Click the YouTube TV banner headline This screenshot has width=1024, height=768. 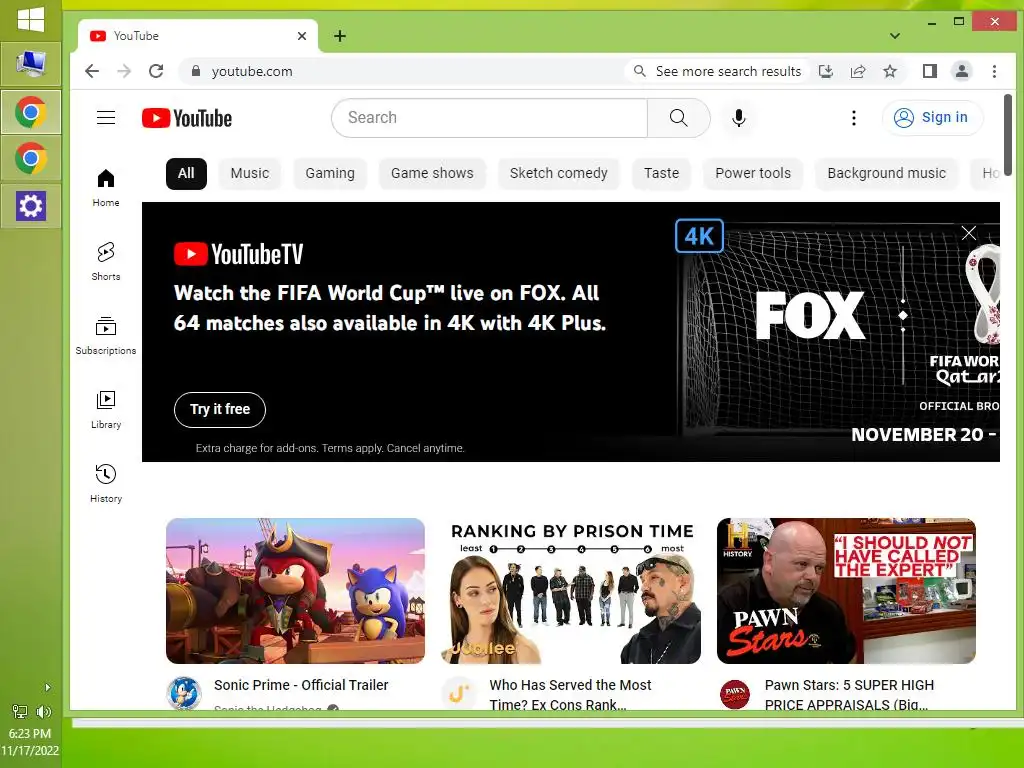click(390, 308)
